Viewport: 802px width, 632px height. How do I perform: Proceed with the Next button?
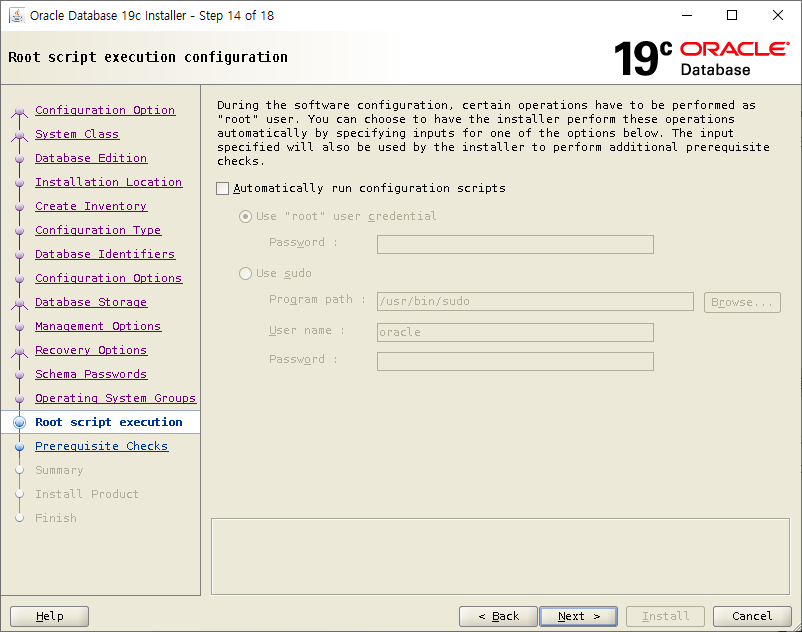[x=578, y=616]
